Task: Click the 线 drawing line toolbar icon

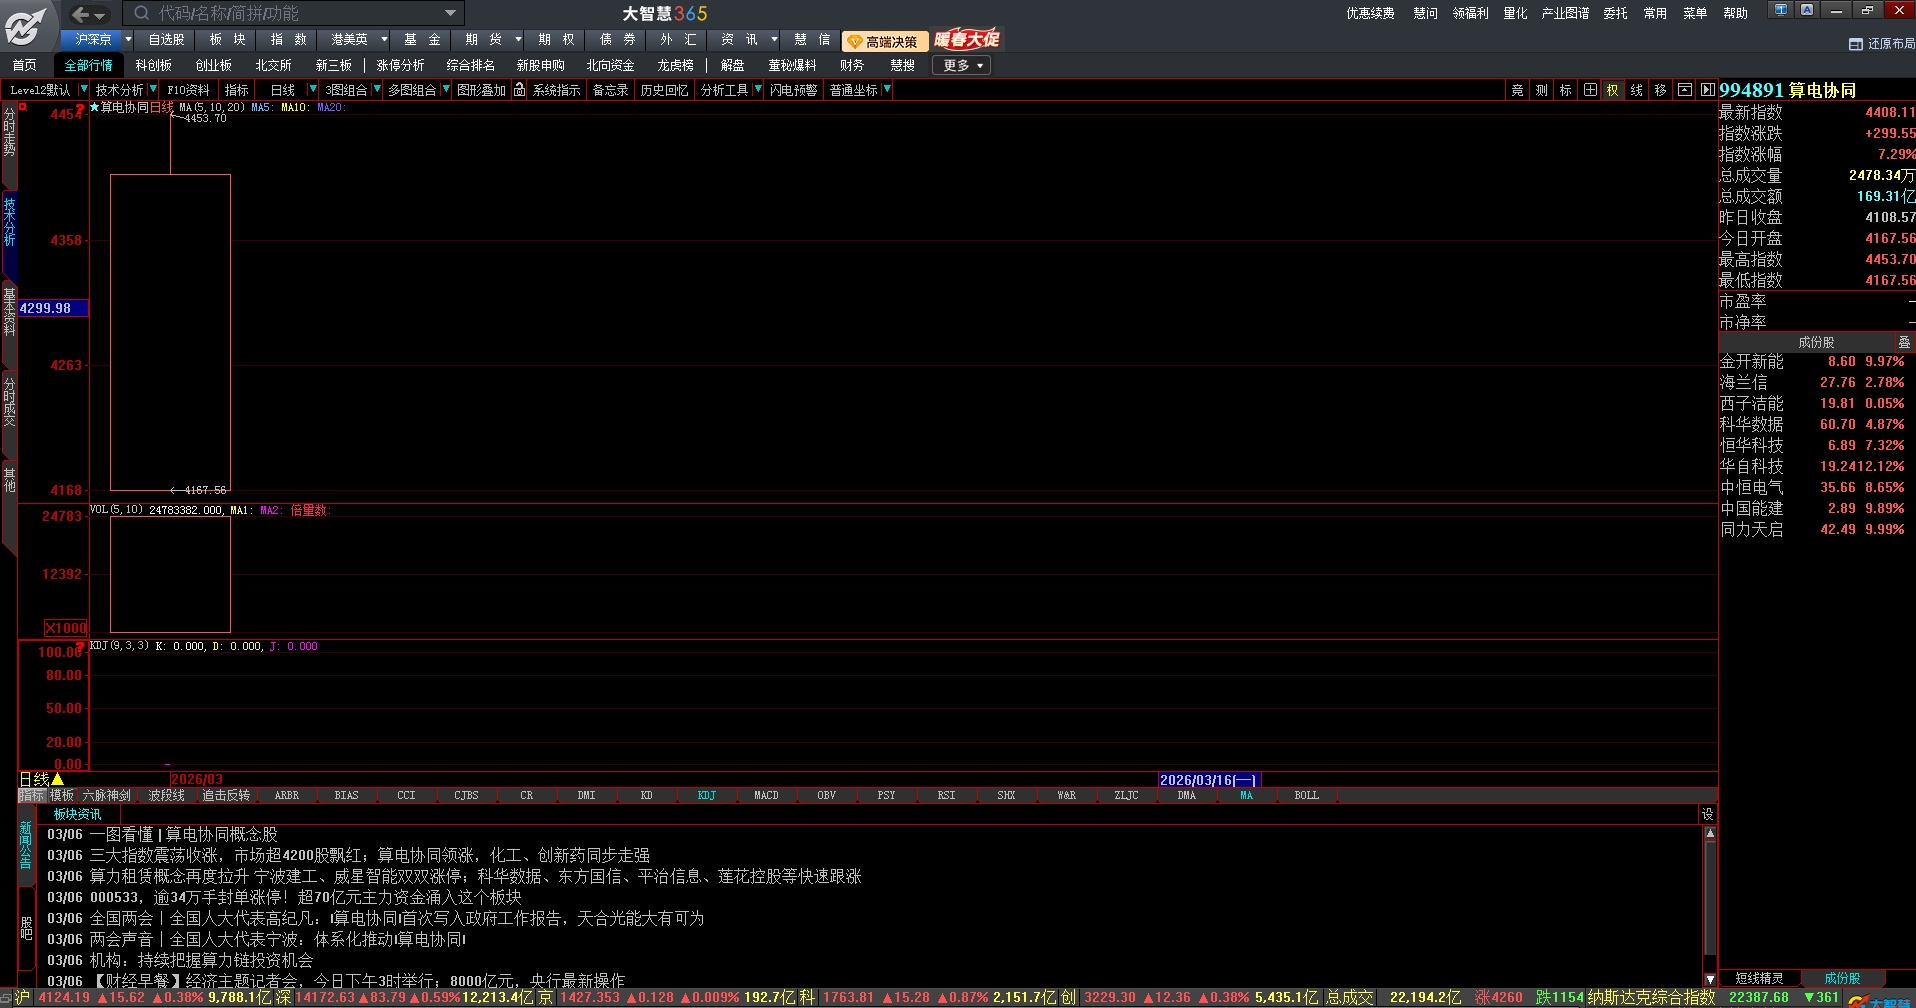Action: 1636,90
